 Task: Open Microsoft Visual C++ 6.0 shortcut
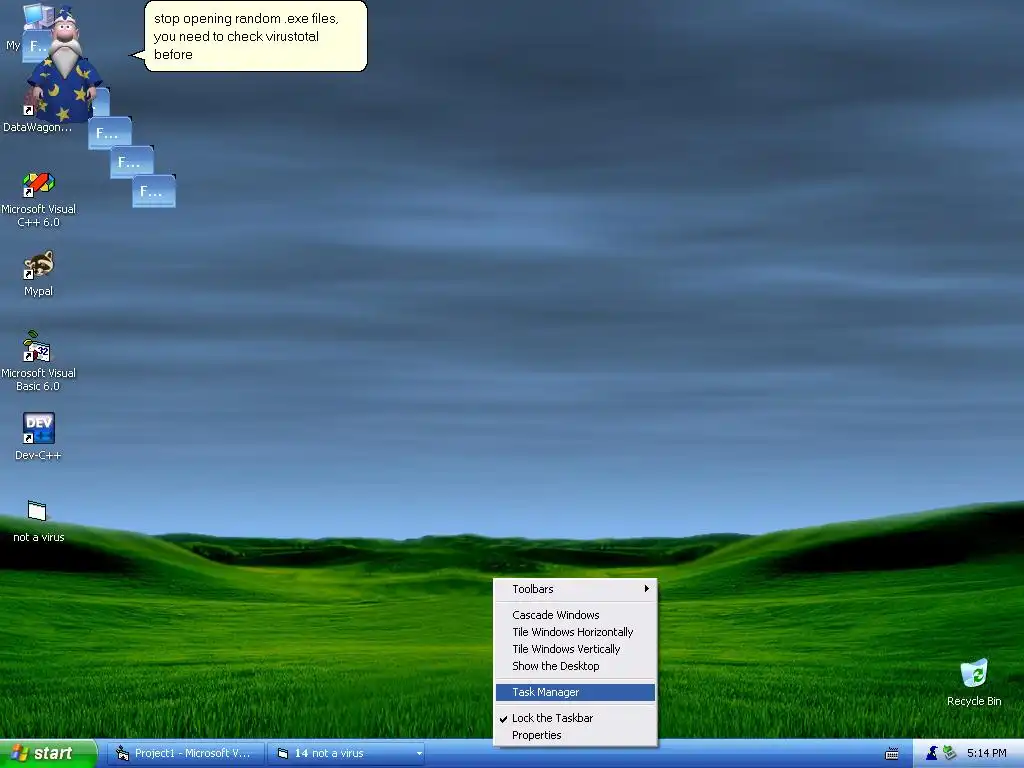click(x=38, y=199)
